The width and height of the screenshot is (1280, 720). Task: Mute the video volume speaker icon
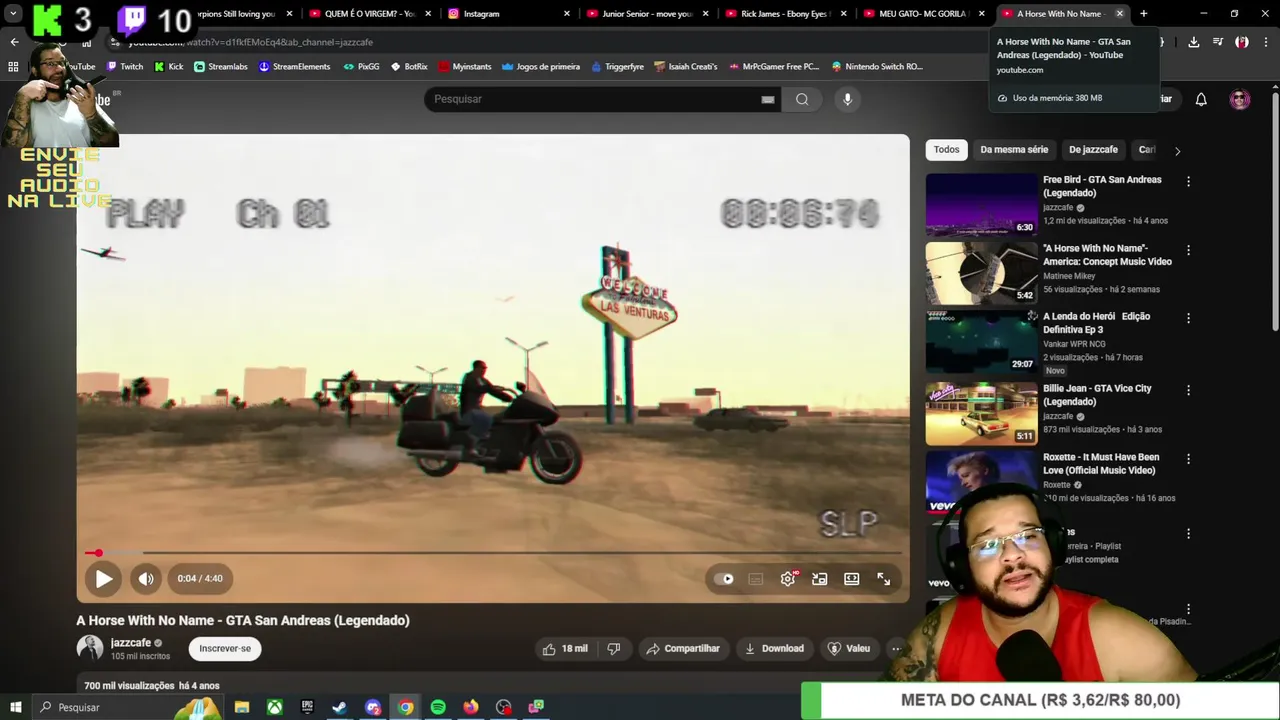click(146, 578)
